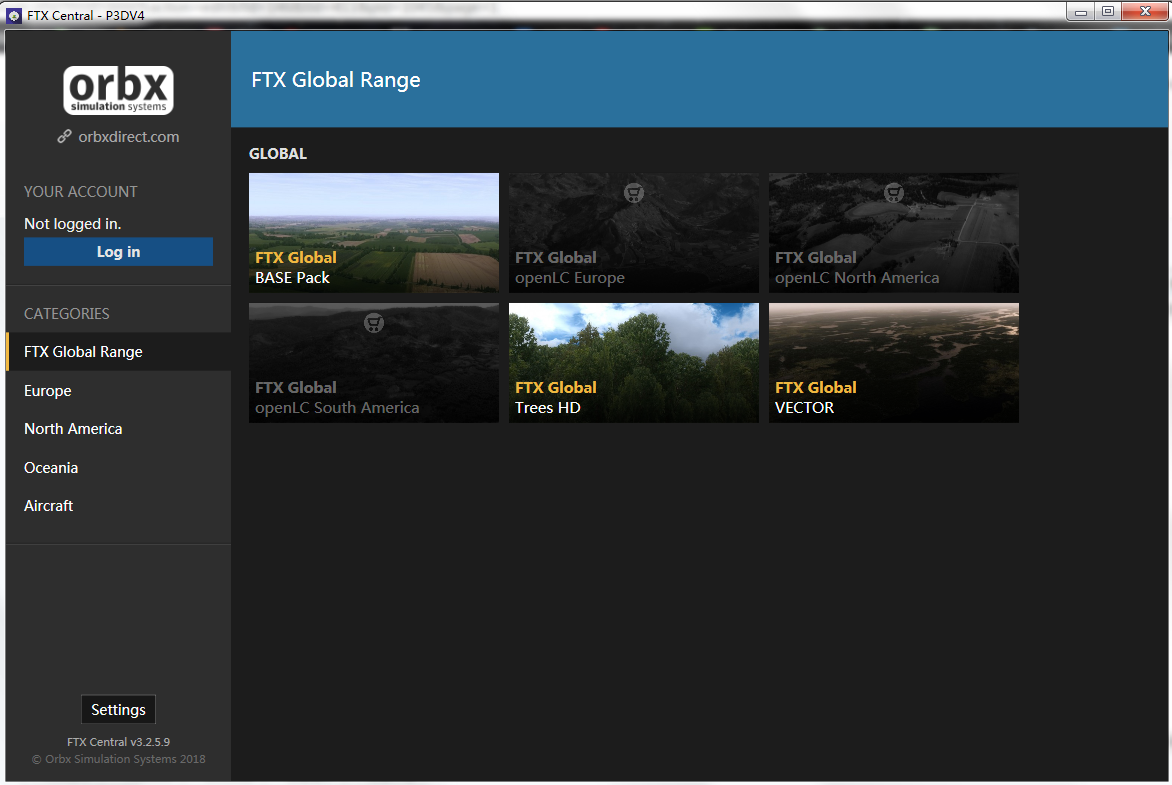Click the 'FTX Global Range' page title

click(x=336, y=80)
